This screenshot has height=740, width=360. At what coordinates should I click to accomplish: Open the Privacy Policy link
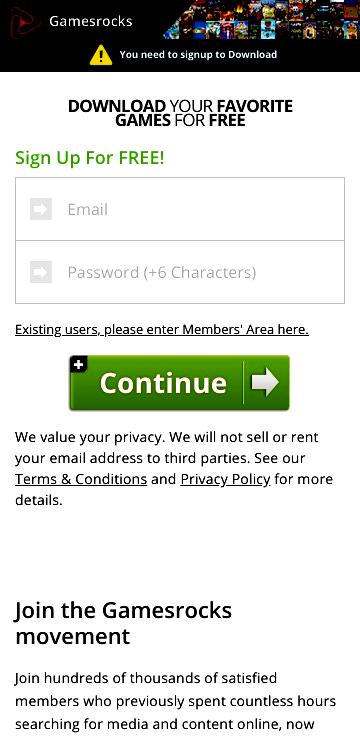coord(226,479)
